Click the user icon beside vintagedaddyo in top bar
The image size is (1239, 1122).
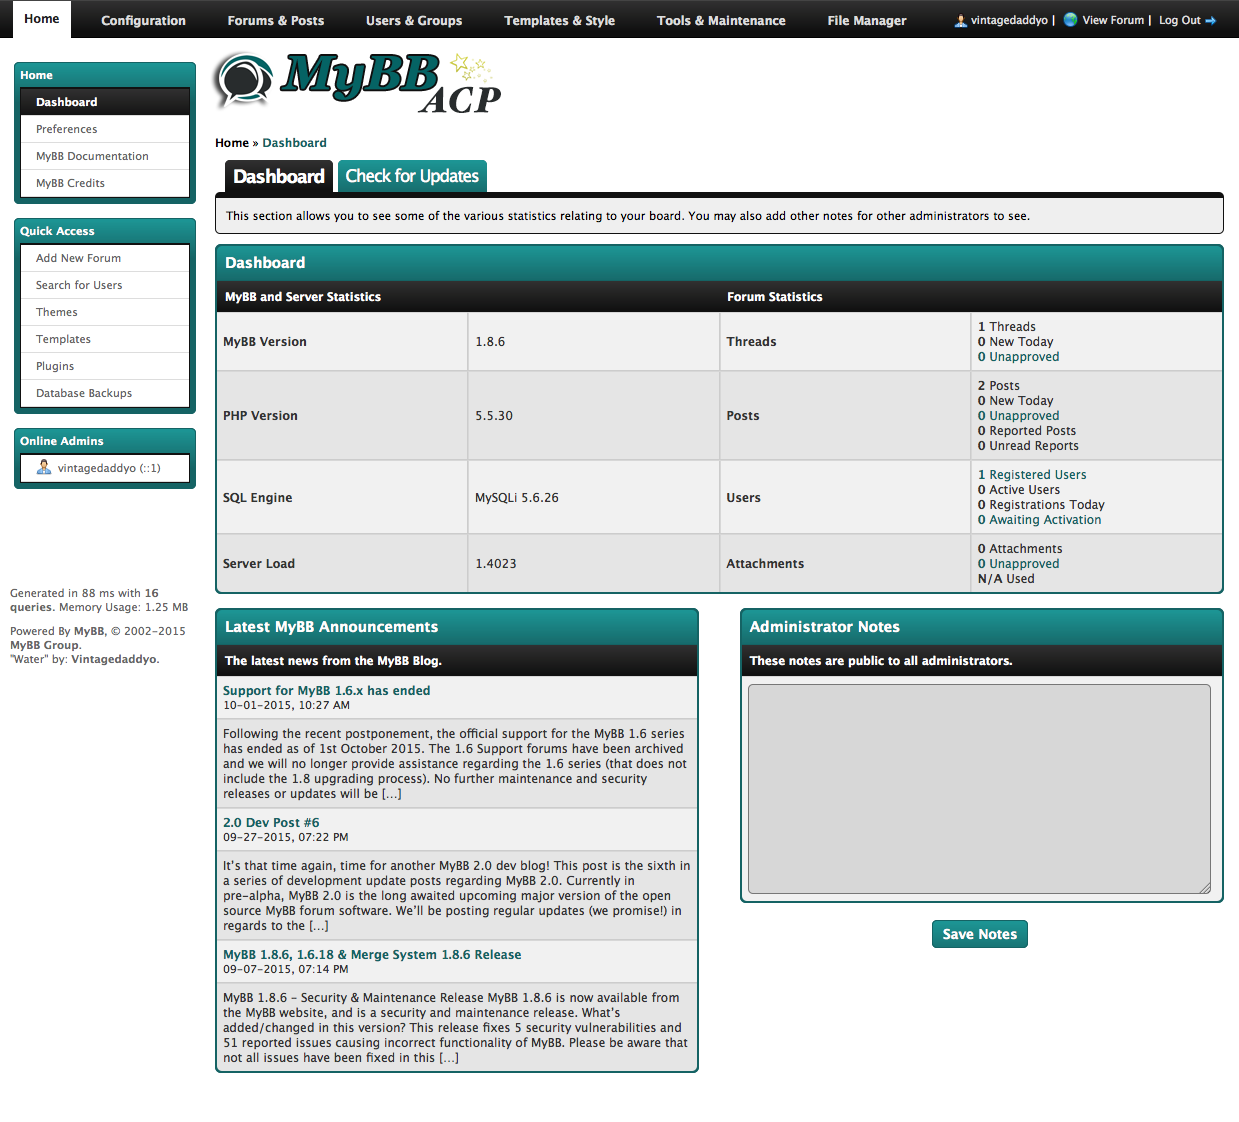(960, 20)
